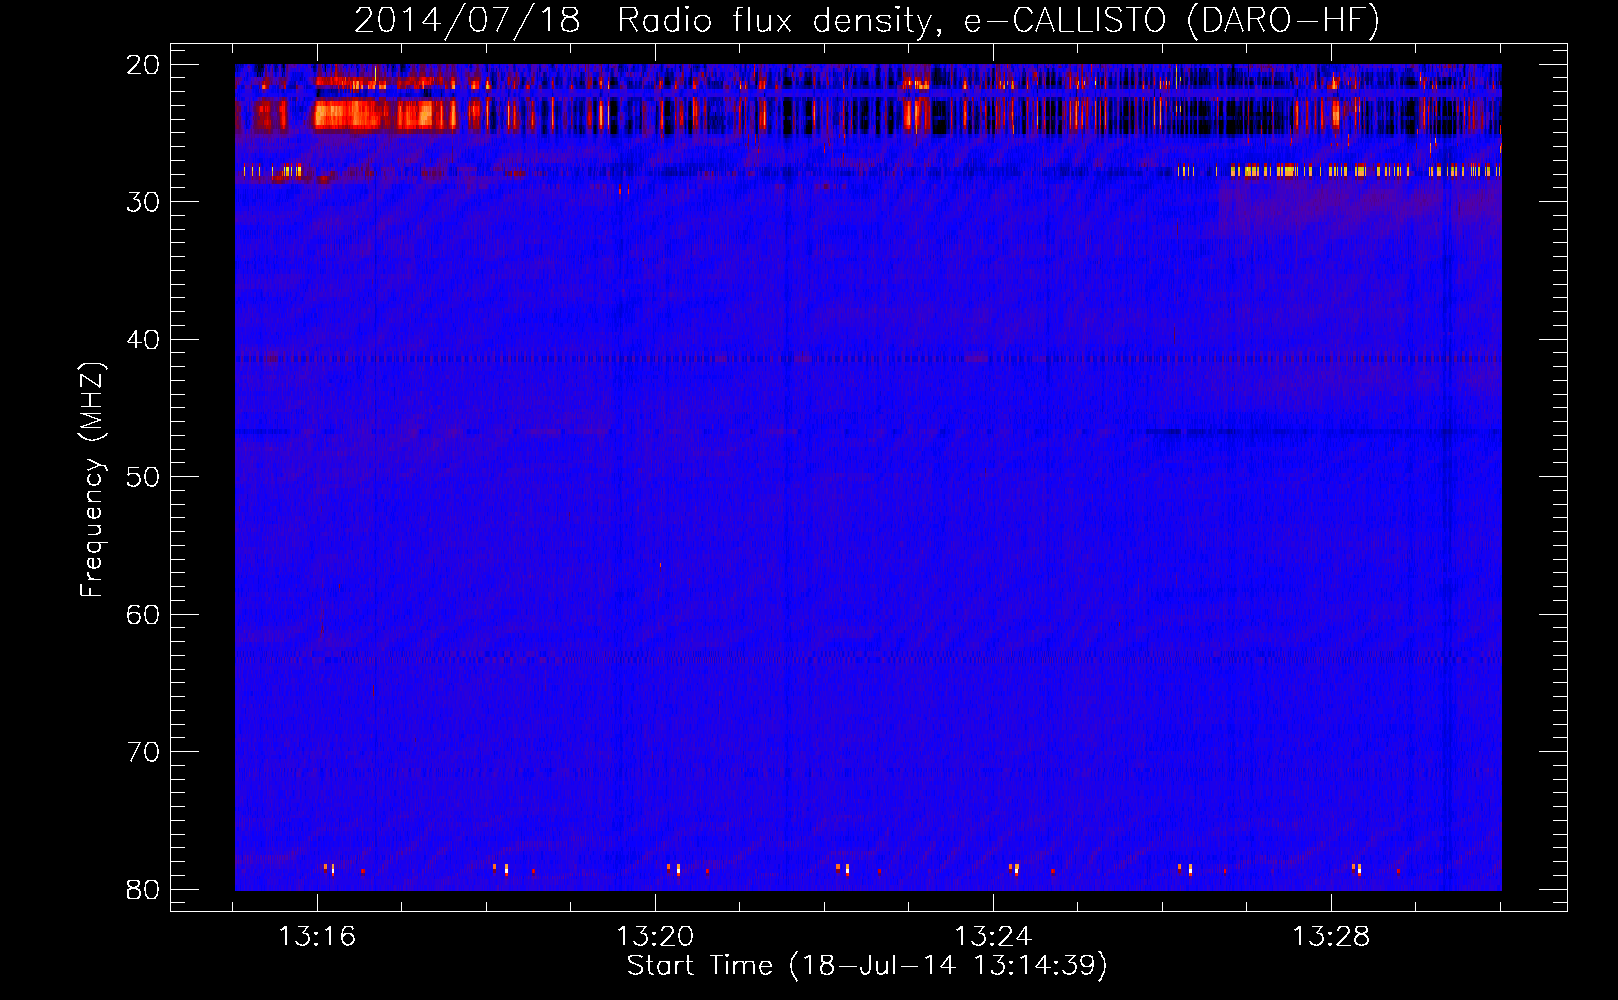Viewport: 1618px width, 1000px height.
Task: Click the 'Frequency (MHZ)' y-axis label
Action: point(92,480)
